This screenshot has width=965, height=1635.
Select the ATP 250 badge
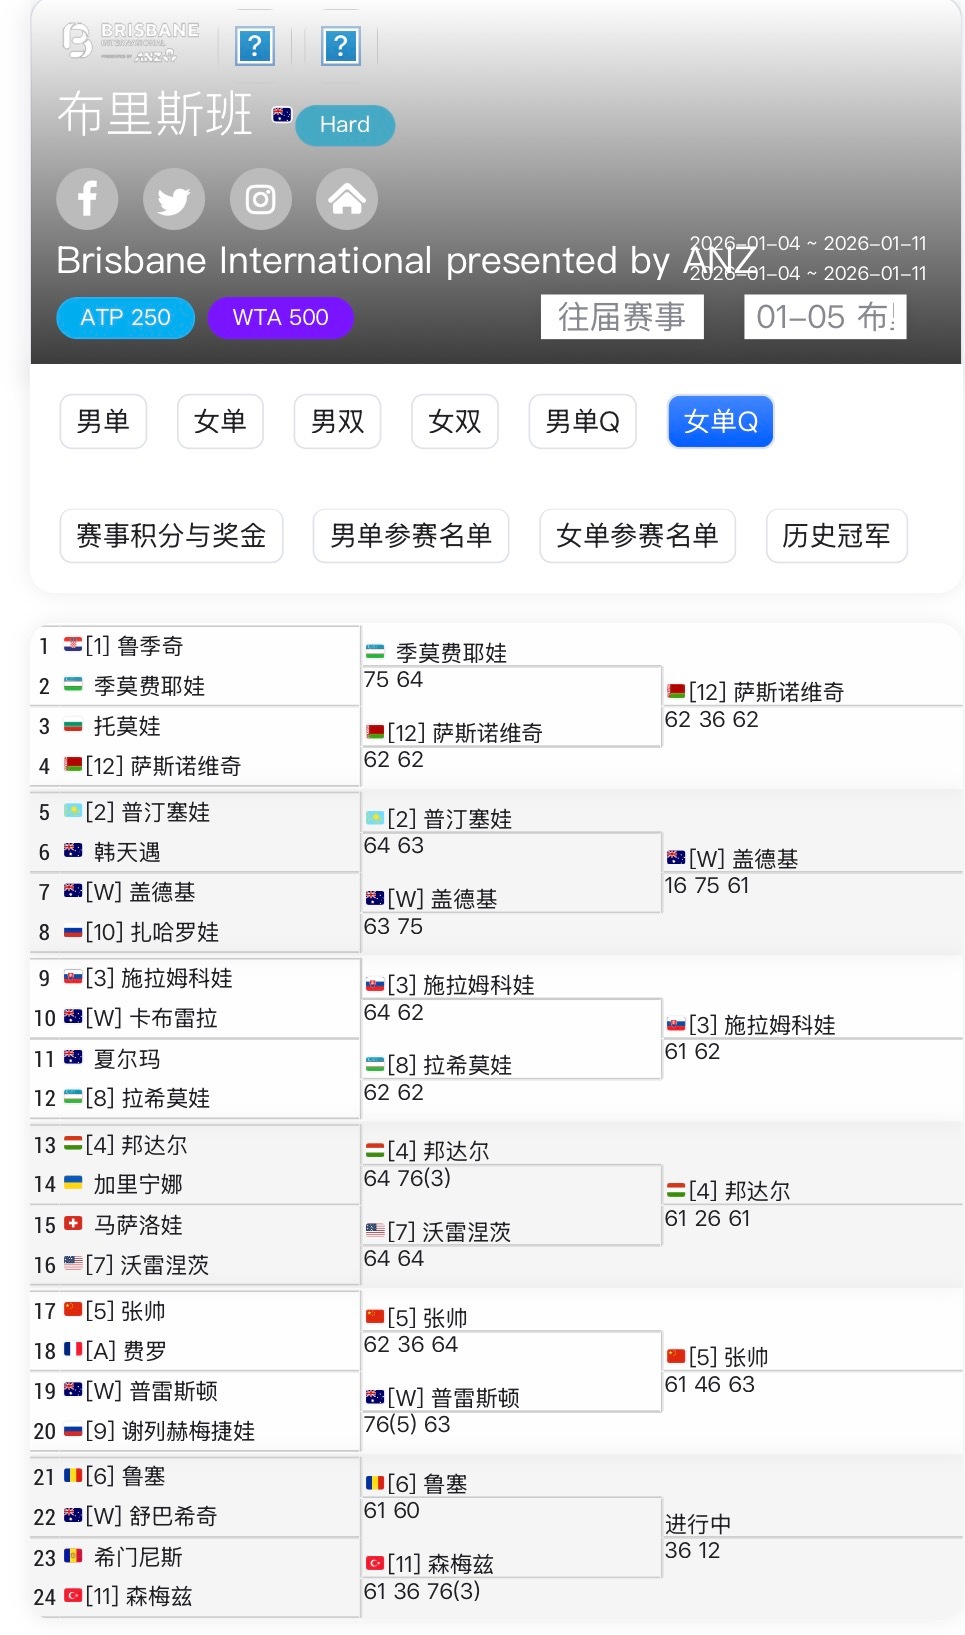125,318
